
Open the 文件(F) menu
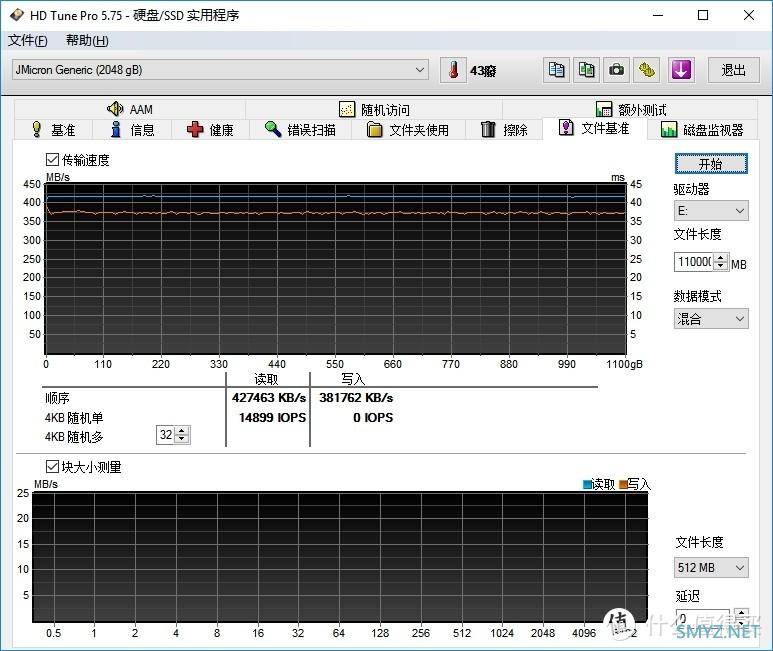(28, 40)
